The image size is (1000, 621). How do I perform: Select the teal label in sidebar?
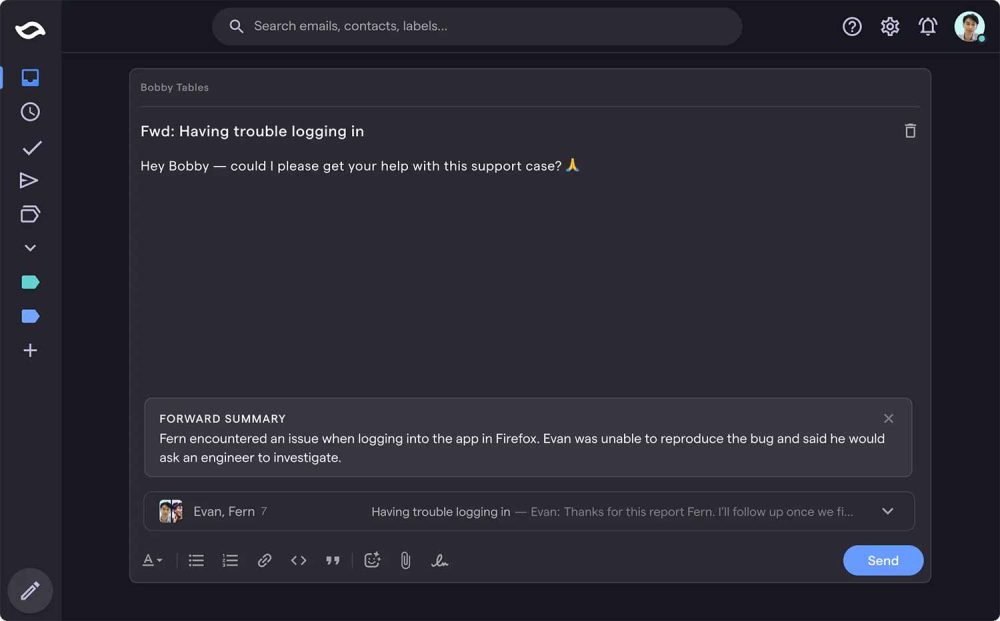coord(30,283)
